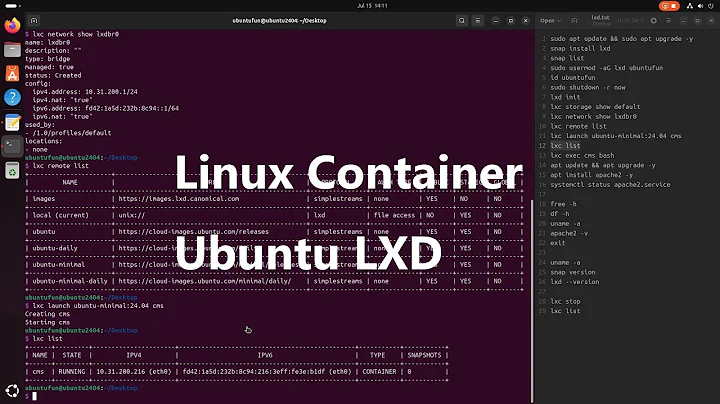This screenshot has width=720, height=404.
Task: Click line 'lxc stop' in editor
Action: pyautogui.click(x=565, y=301)
